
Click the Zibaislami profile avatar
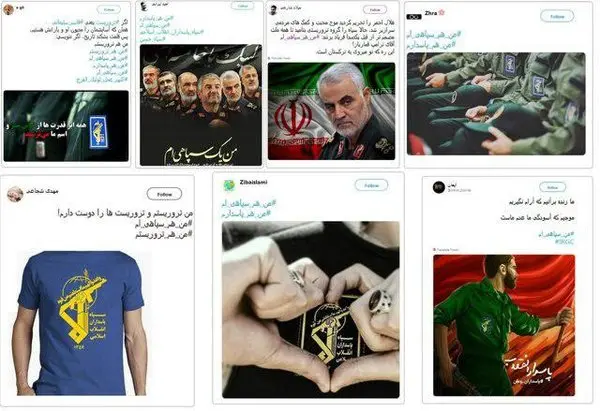coord(229,186)
